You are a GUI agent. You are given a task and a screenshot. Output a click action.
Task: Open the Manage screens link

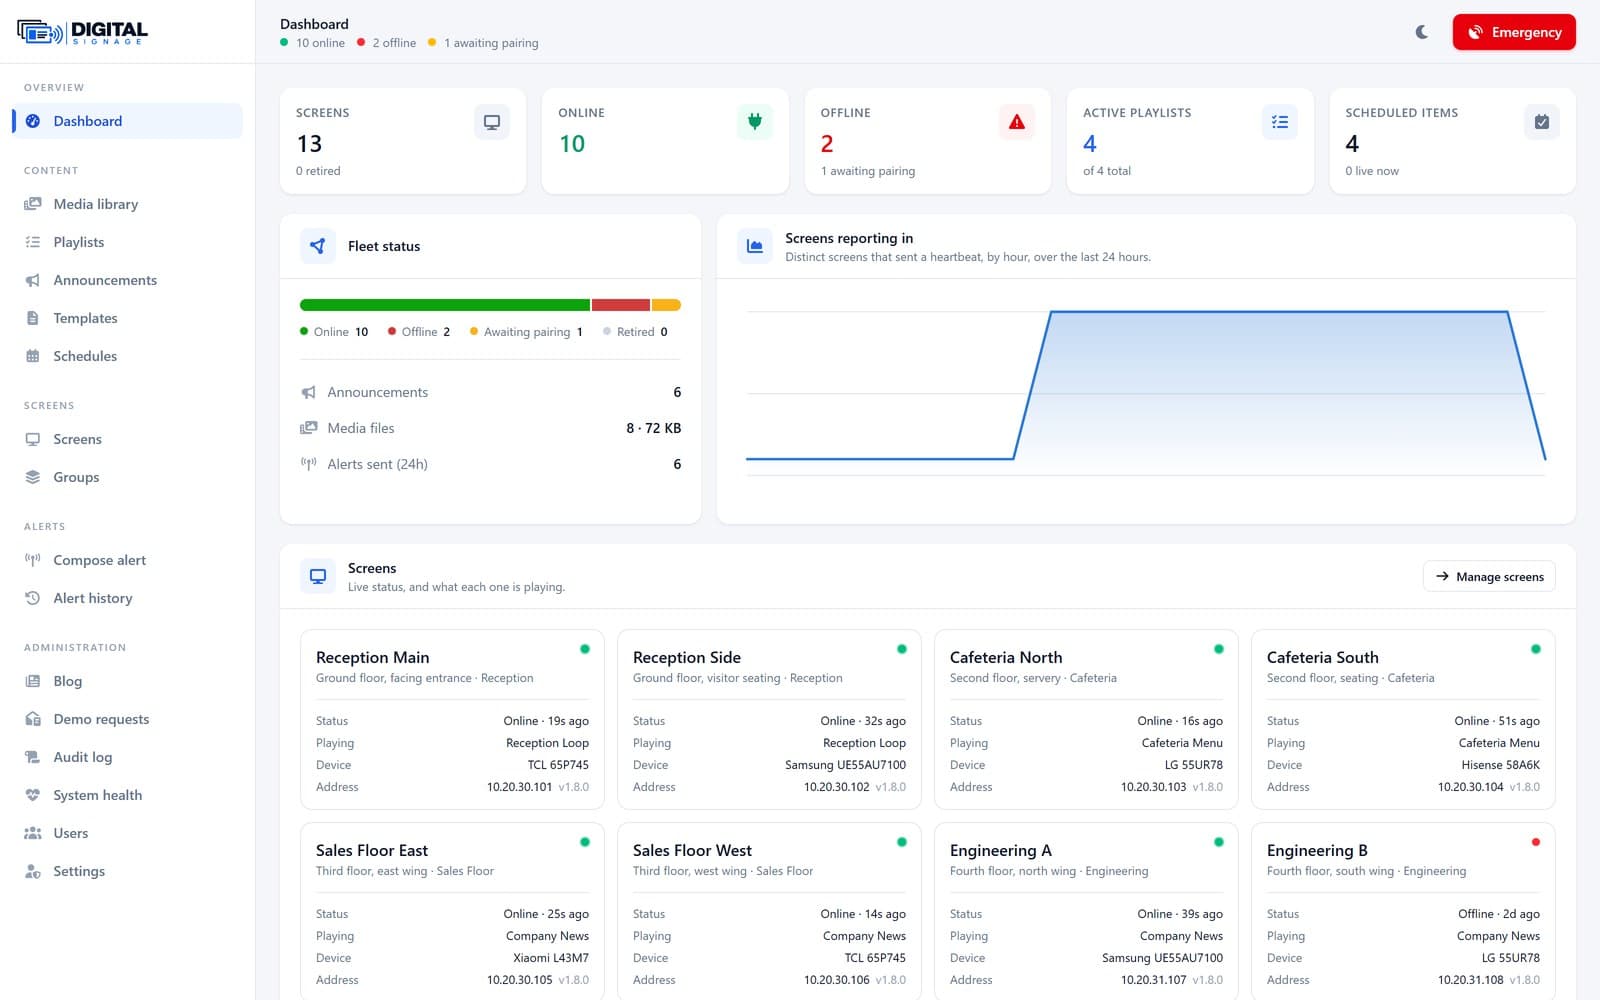(1489, 576)
